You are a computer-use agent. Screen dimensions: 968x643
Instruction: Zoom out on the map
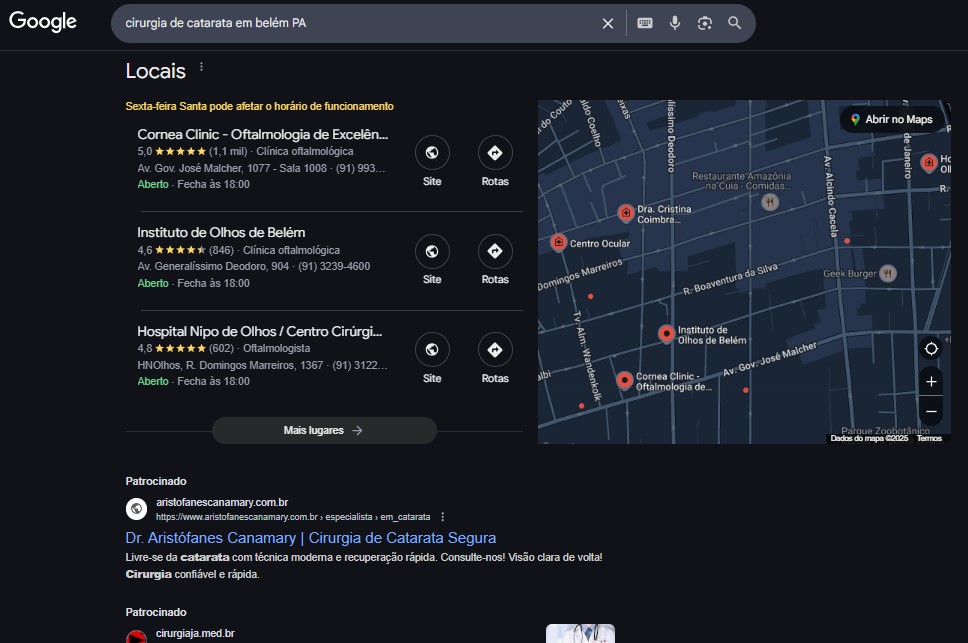tap(931, 411)
